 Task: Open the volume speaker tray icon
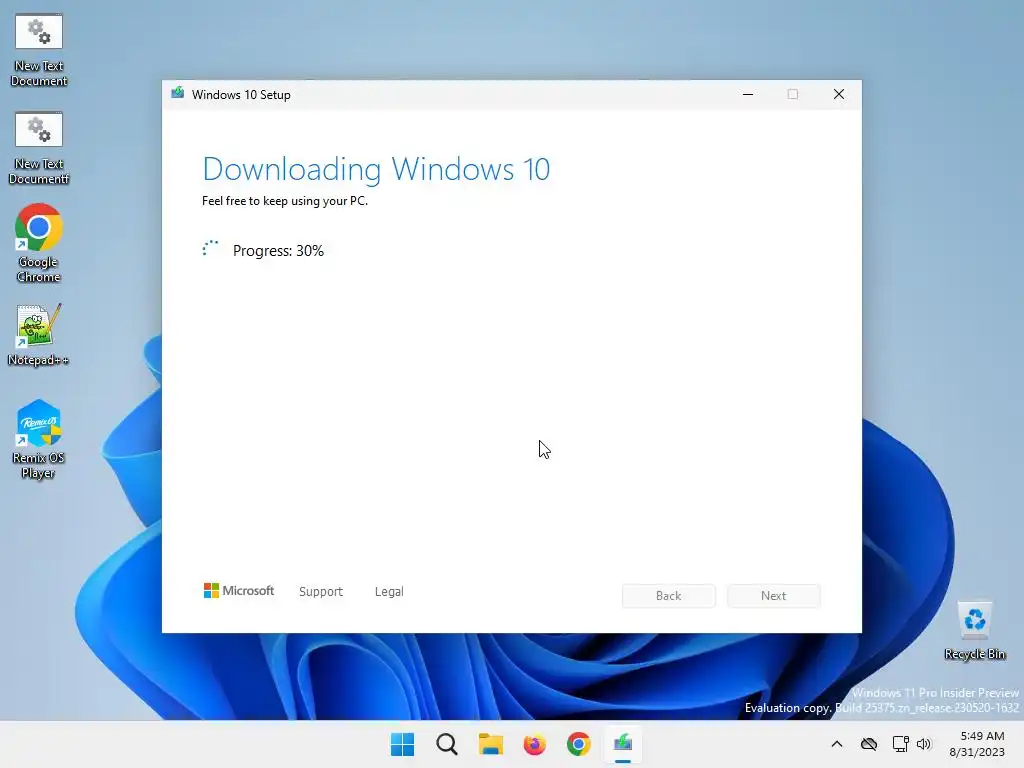924,744
